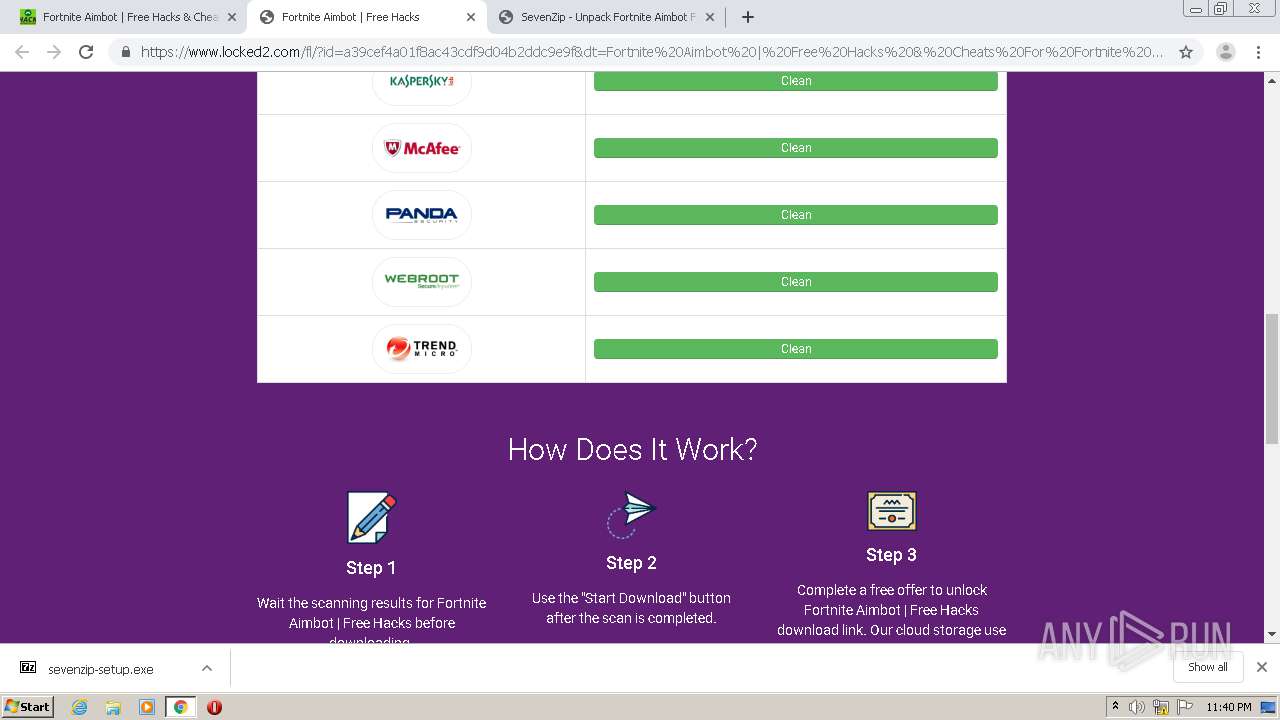
Task: Show hidden system tray icons
Action: tap(1115, 707)
